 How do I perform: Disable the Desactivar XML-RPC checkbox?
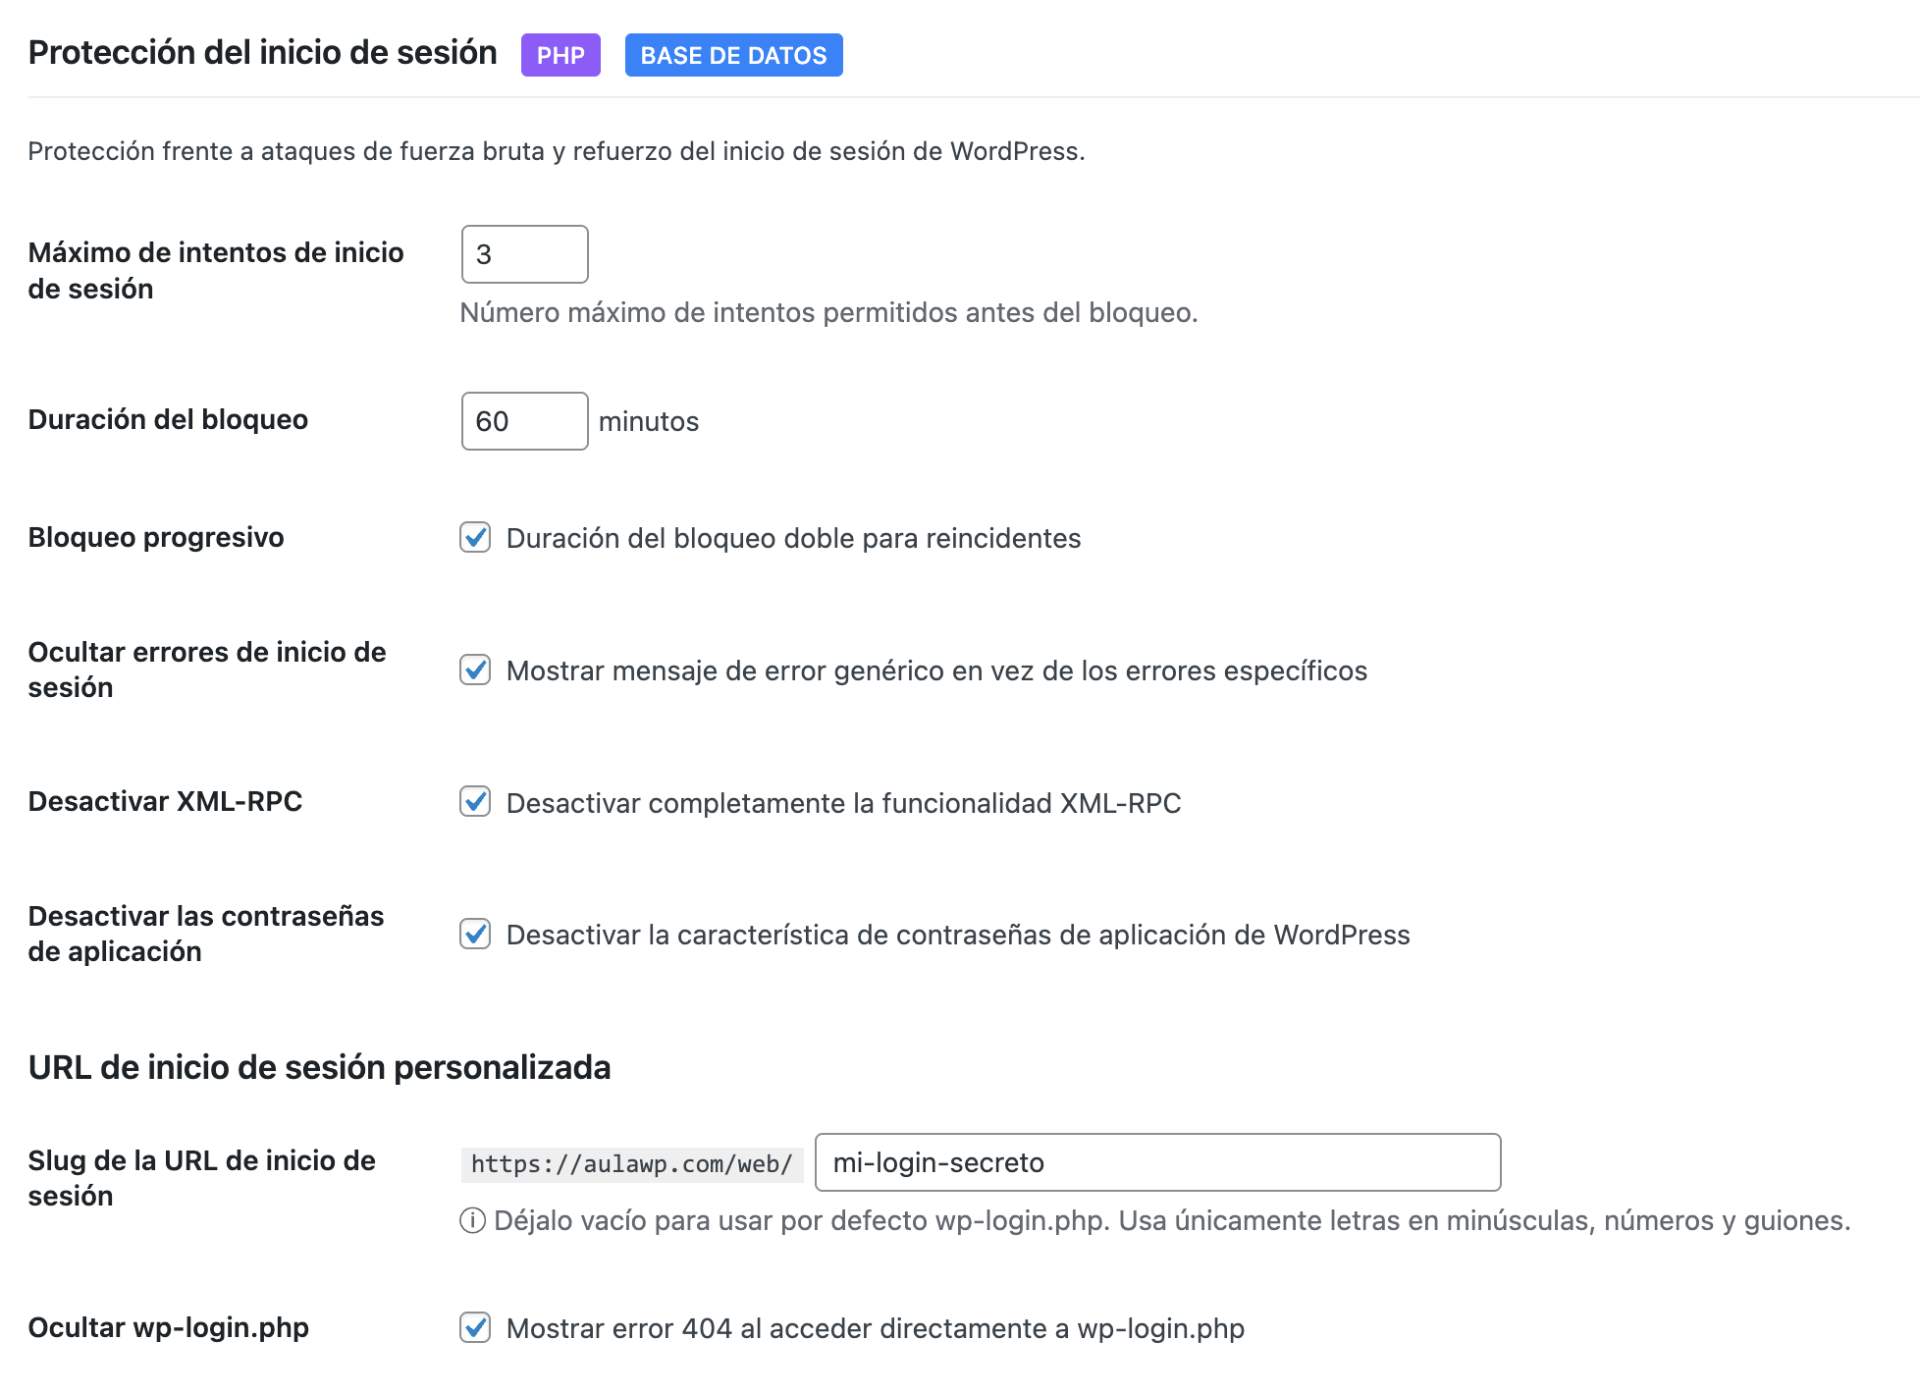[475, 802]
